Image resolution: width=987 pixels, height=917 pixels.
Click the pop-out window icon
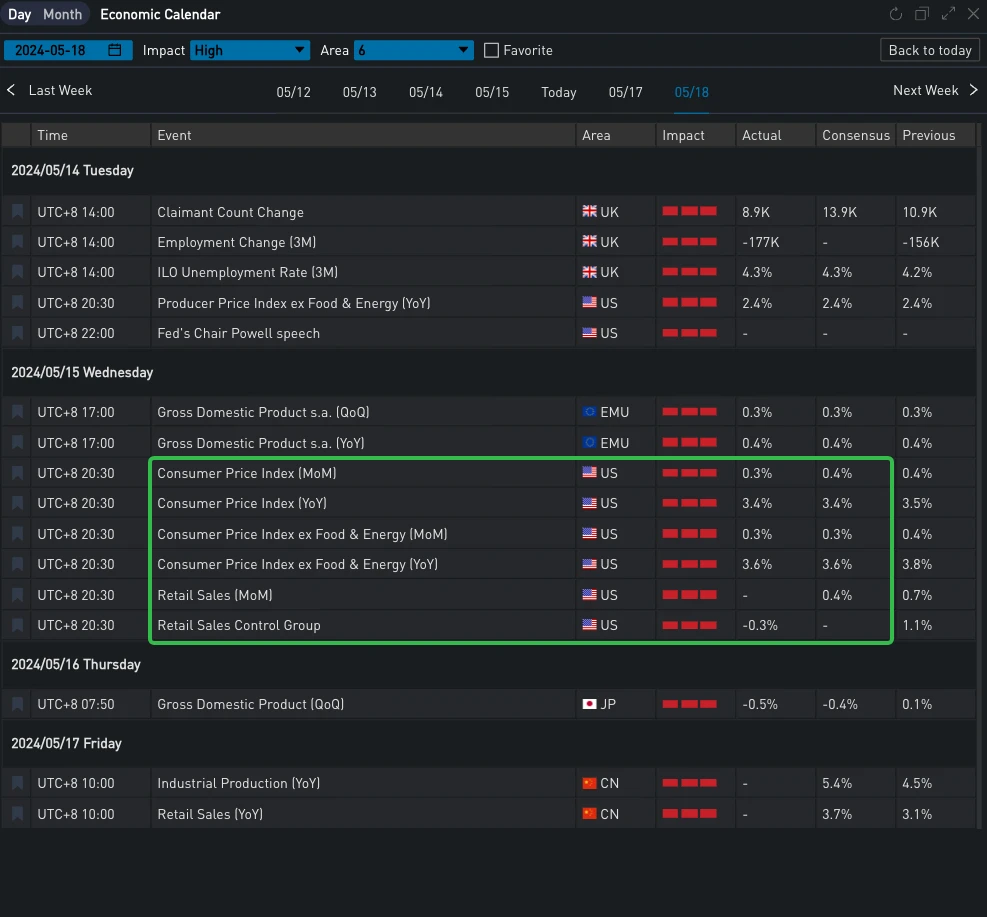point(922,14)
